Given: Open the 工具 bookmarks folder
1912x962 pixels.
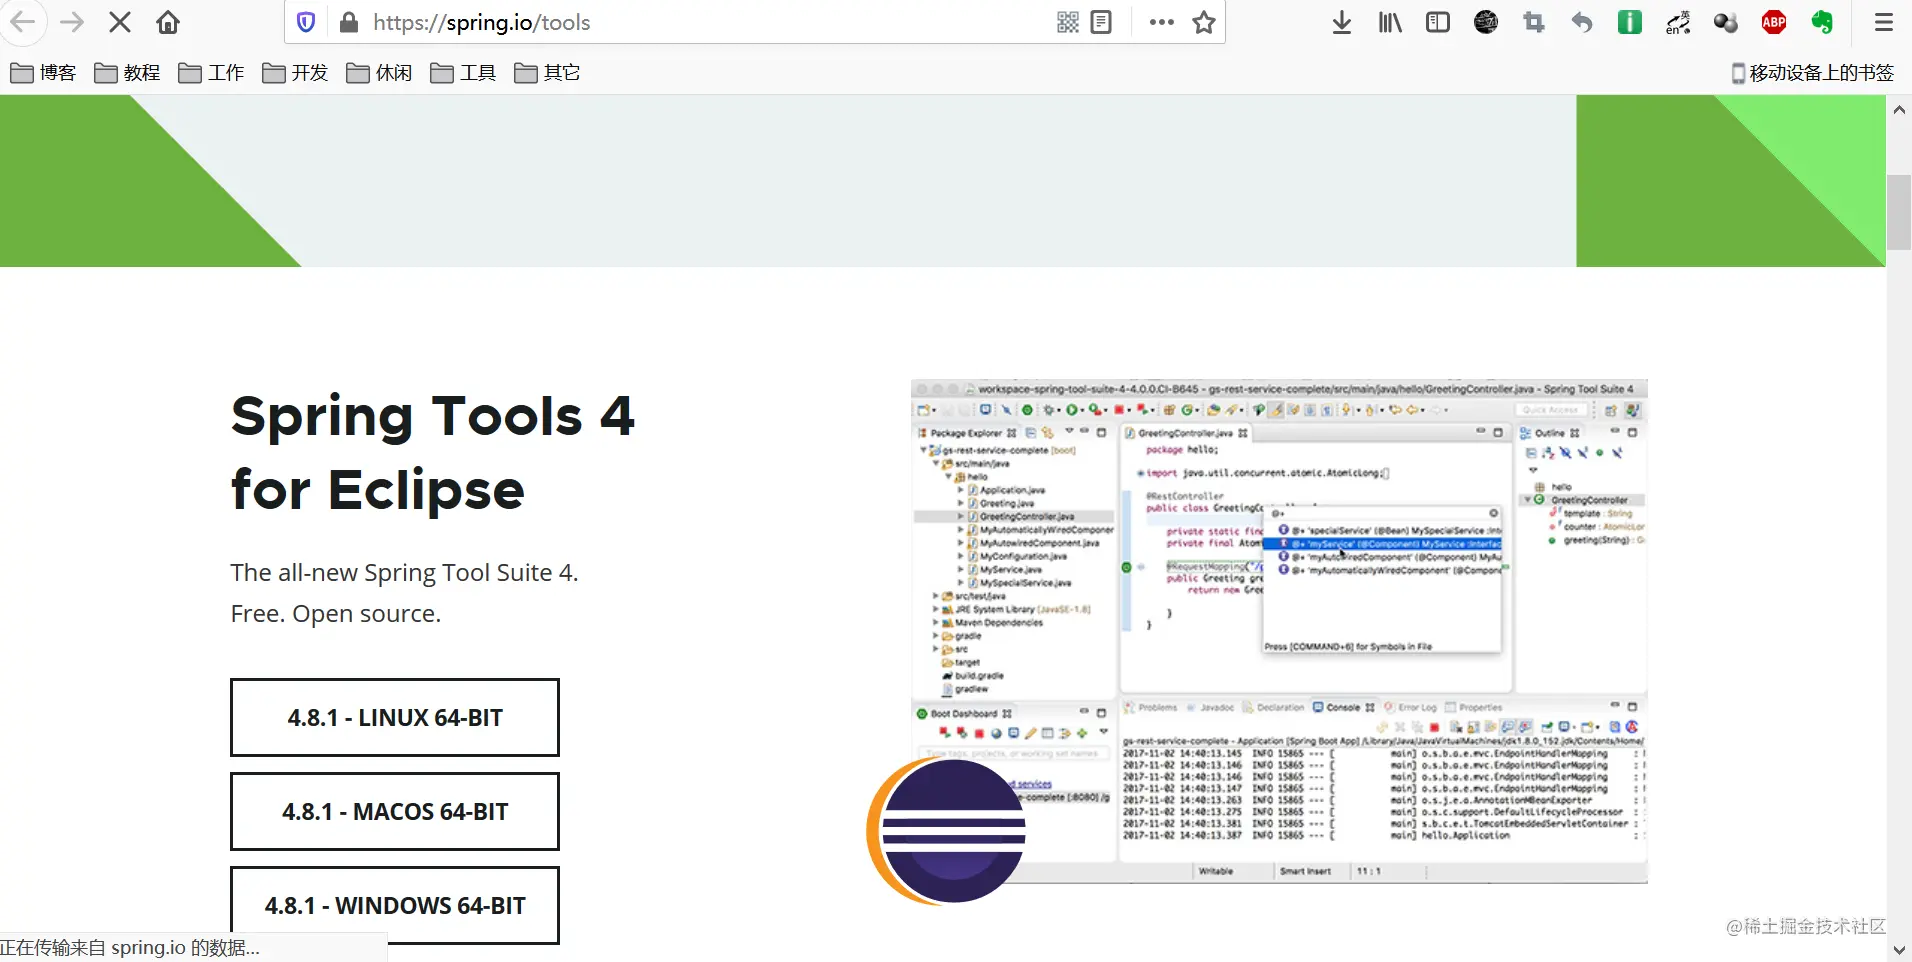Looking at the screenshot, I should [463, 73].
